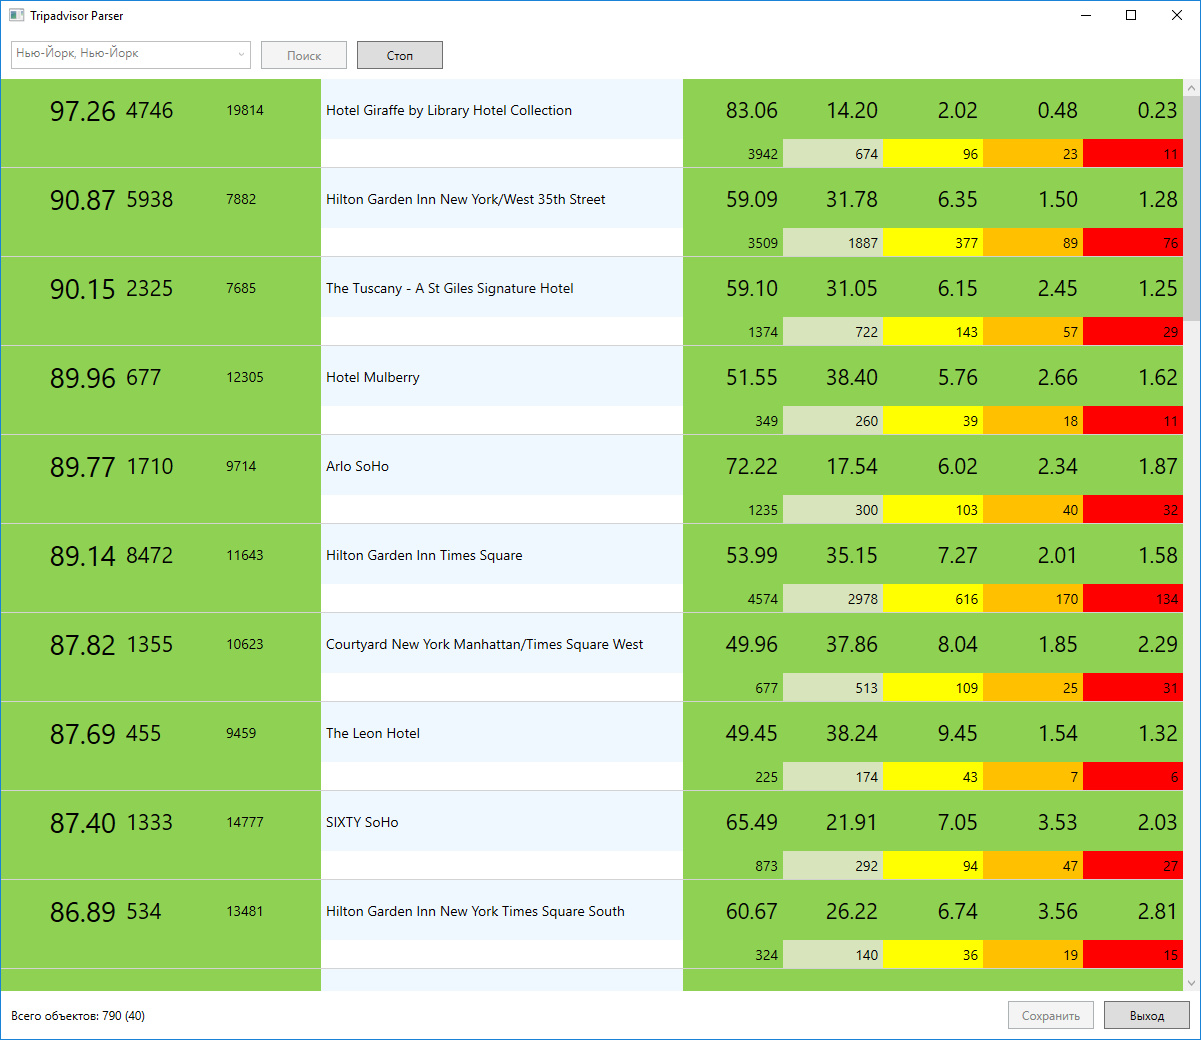The height and width of the screenshot is (1040, 1201).
Task: Click the orange 47 cell for SIXTY SoHo
Action: click(x=1033, y=865)
